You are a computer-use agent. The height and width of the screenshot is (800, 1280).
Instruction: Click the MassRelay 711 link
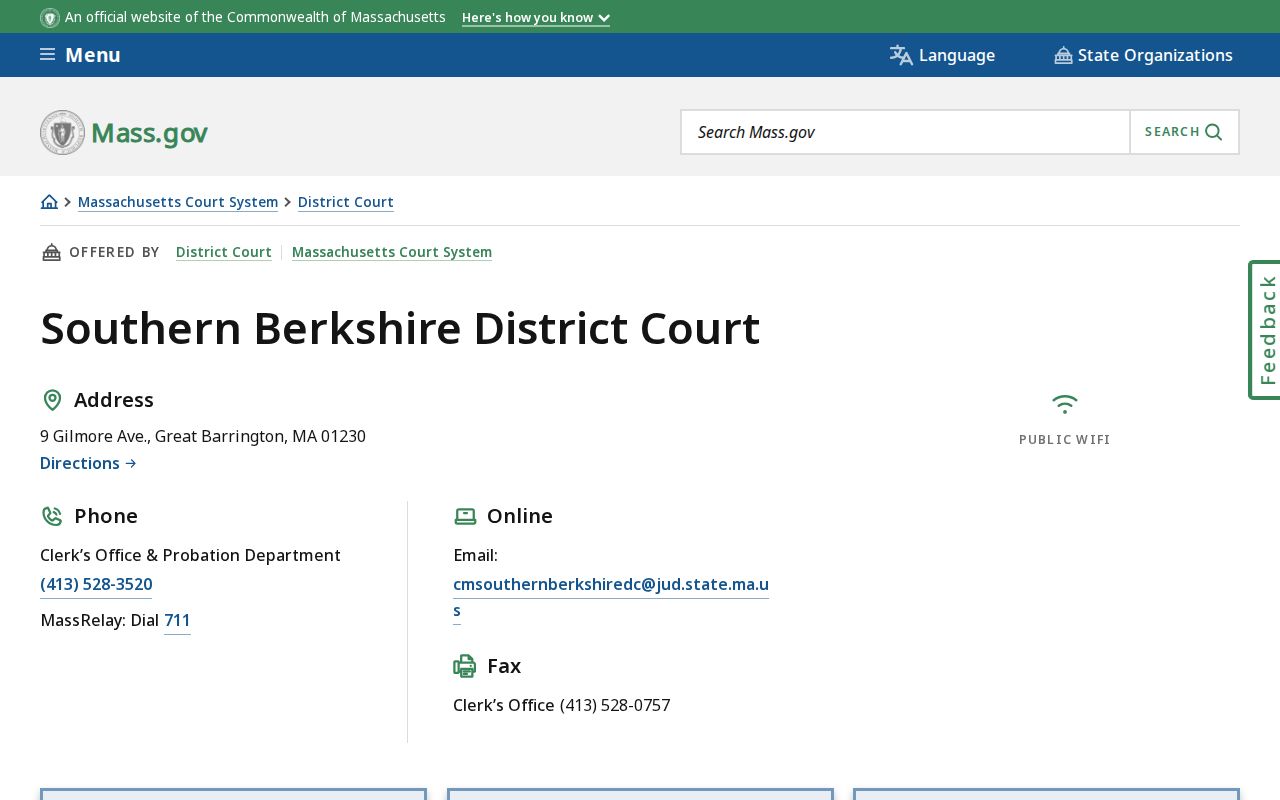click(x=177, y=620)
